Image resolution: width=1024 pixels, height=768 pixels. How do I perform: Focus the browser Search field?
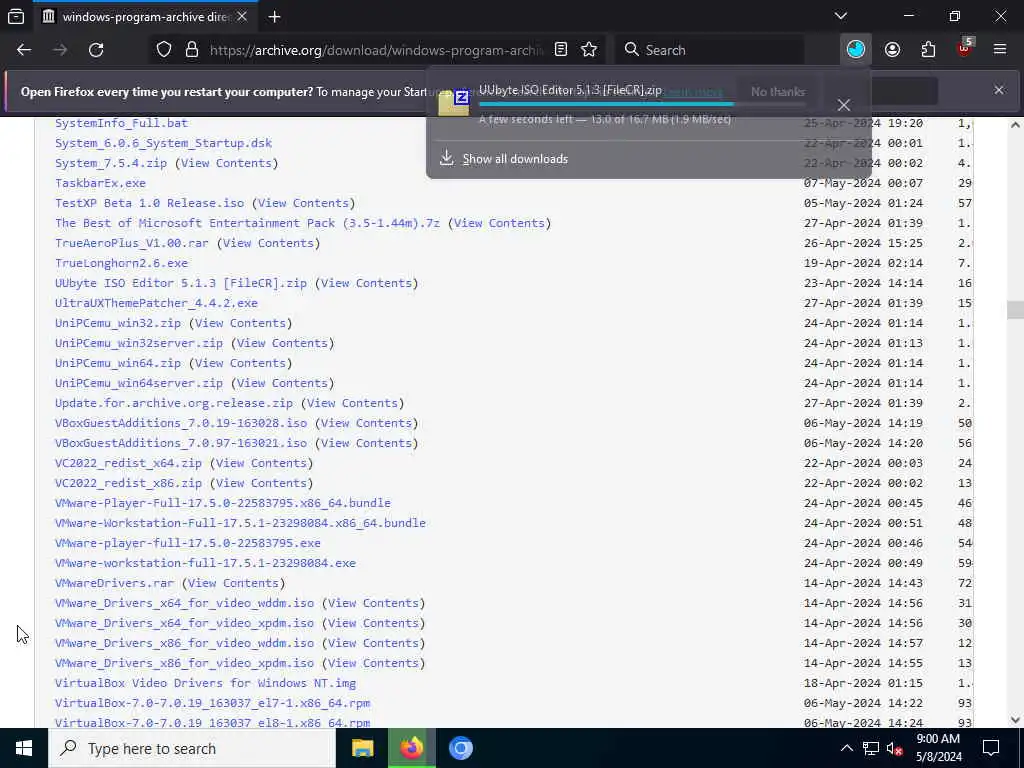pyautogui.click(x=710, y=50)
